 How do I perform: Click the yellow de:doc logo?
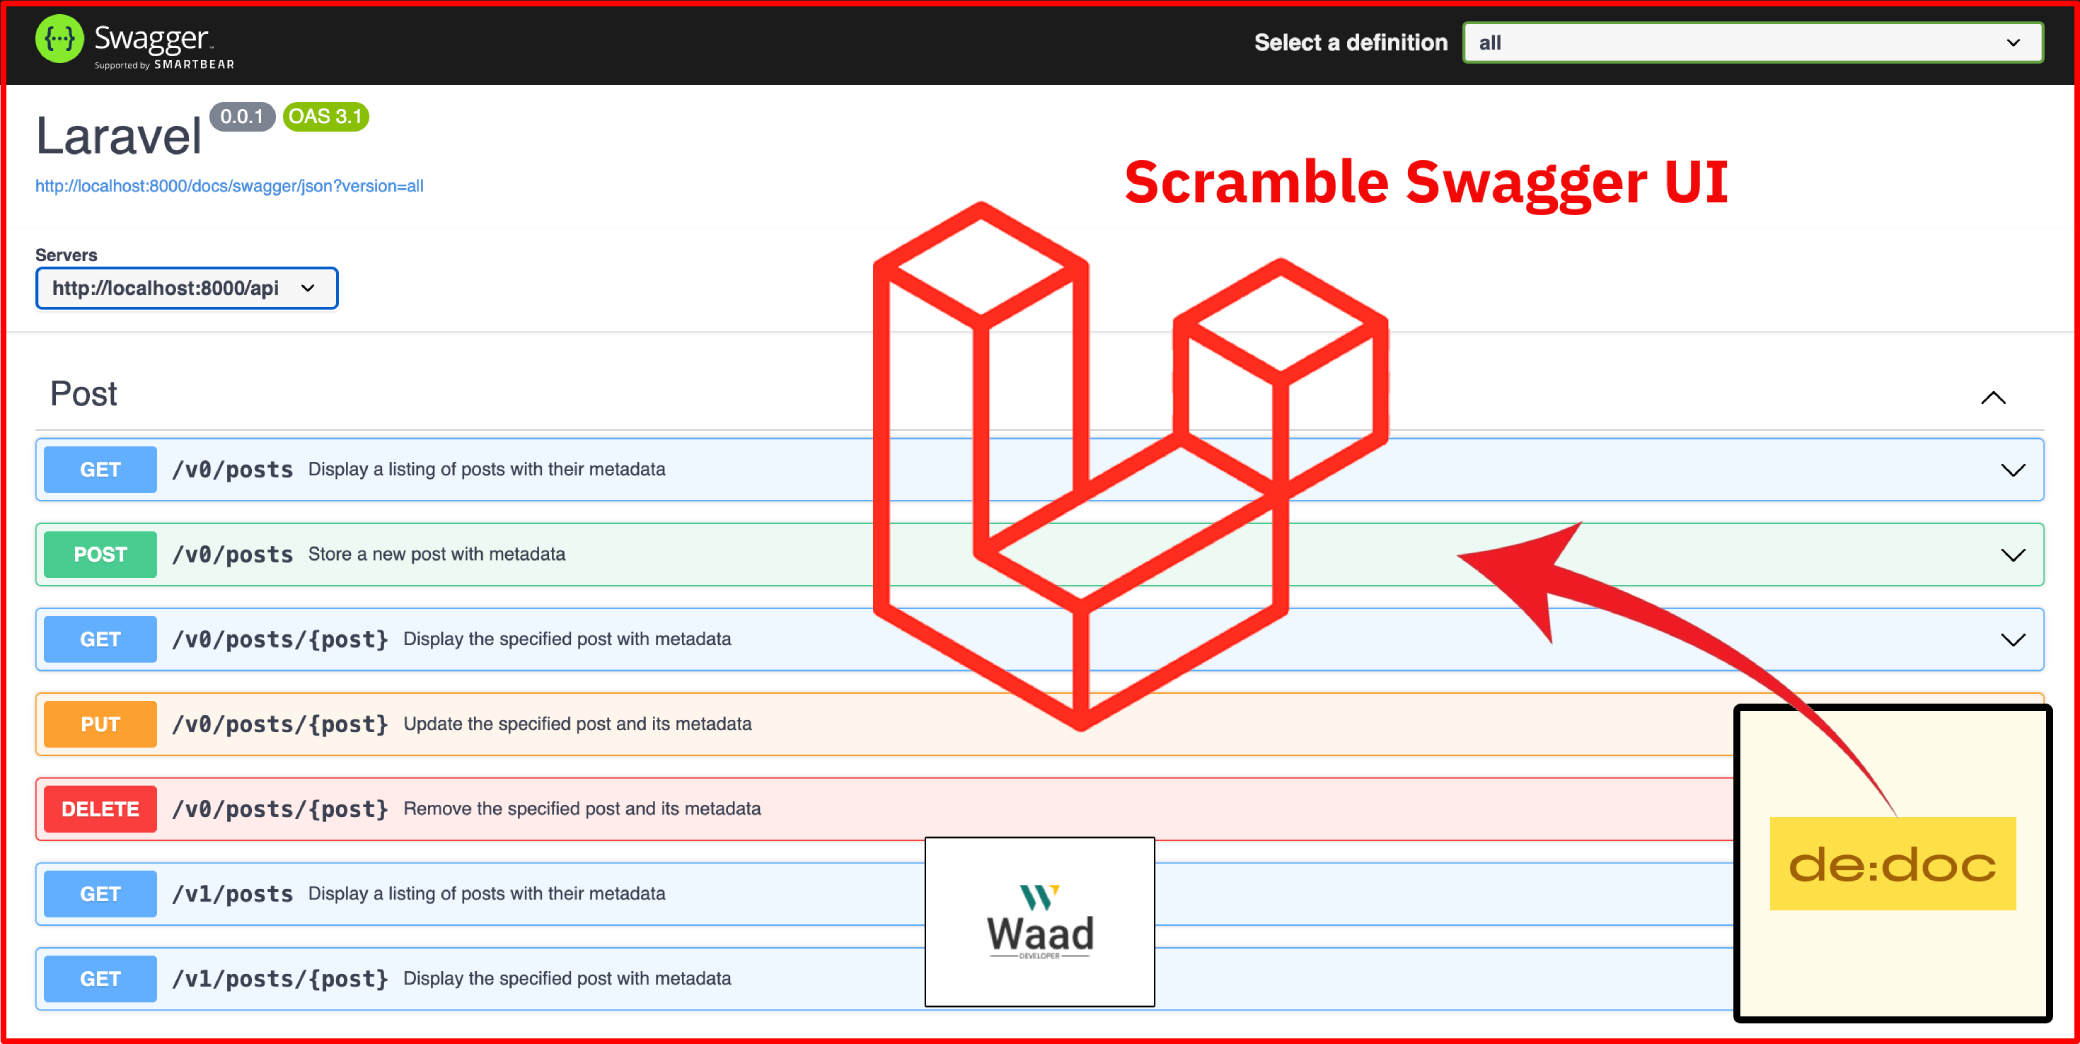click(1892, 864)
